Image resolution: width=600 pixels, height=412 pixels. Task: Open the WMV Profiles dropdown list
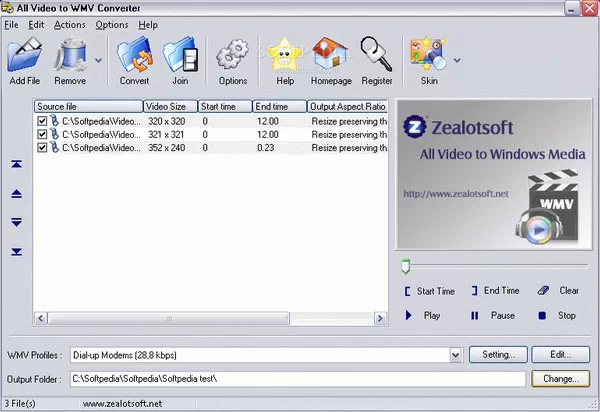[455, 355]
